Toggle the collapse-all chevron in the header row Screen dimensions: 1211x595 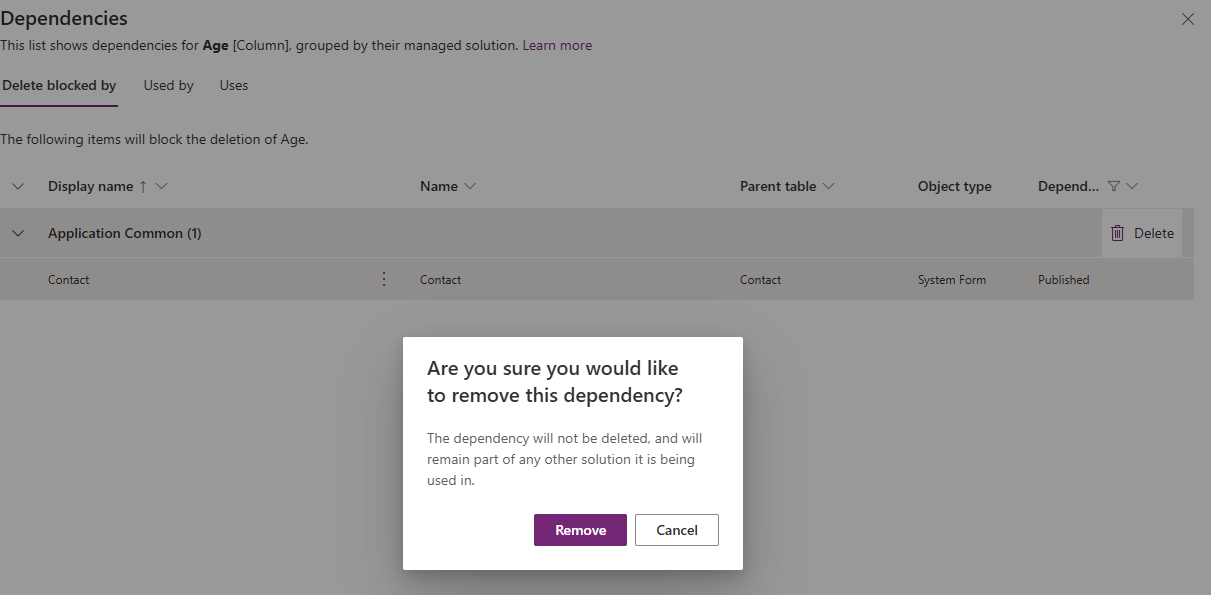18,186
